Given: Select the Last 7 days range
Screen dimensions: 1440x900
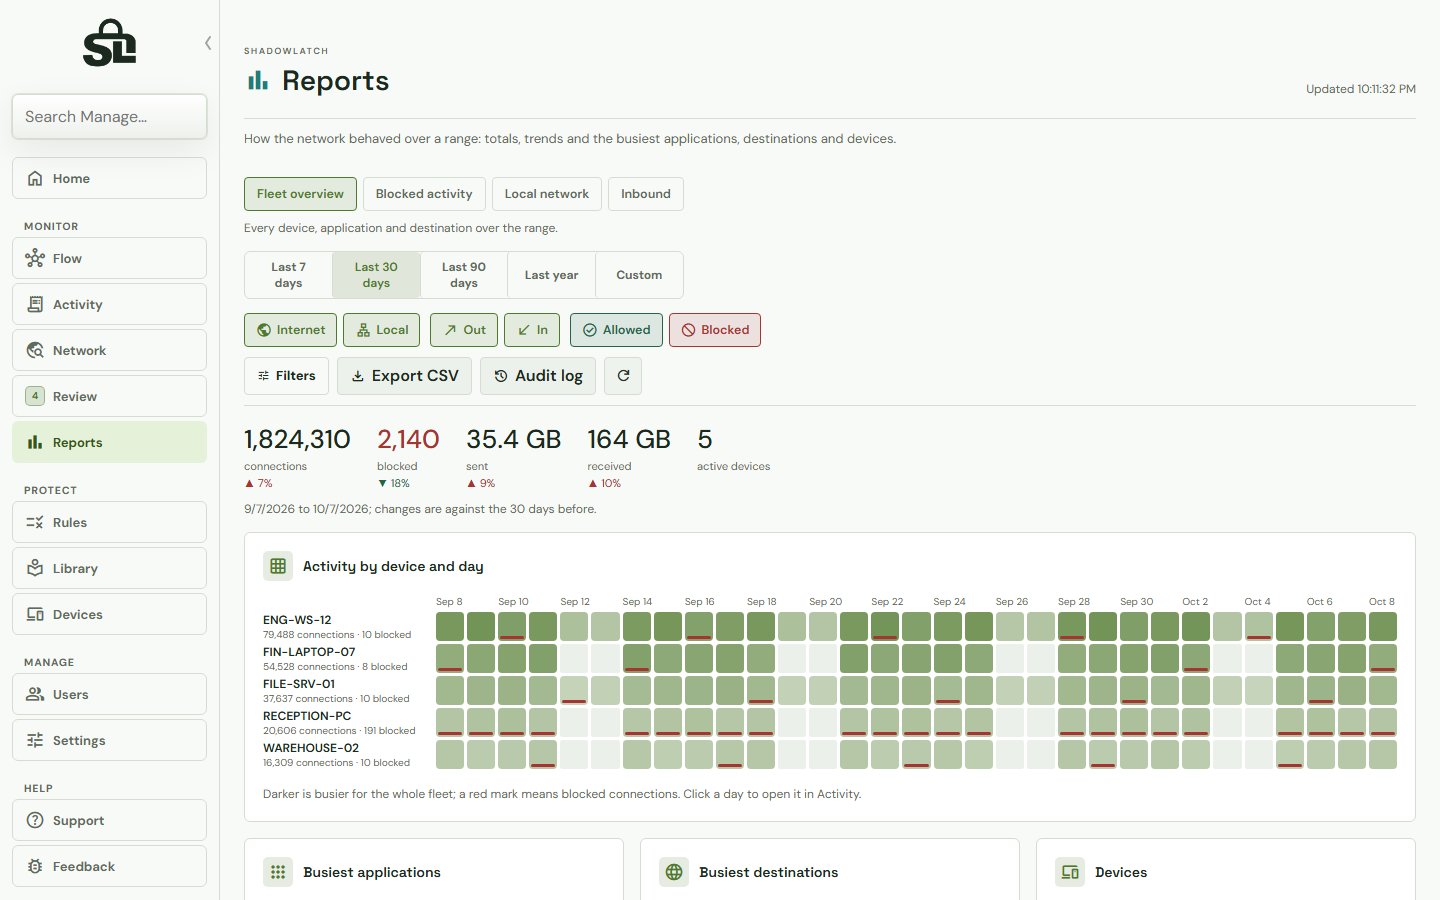Looking at the screenshot, I should coord(288,275).
